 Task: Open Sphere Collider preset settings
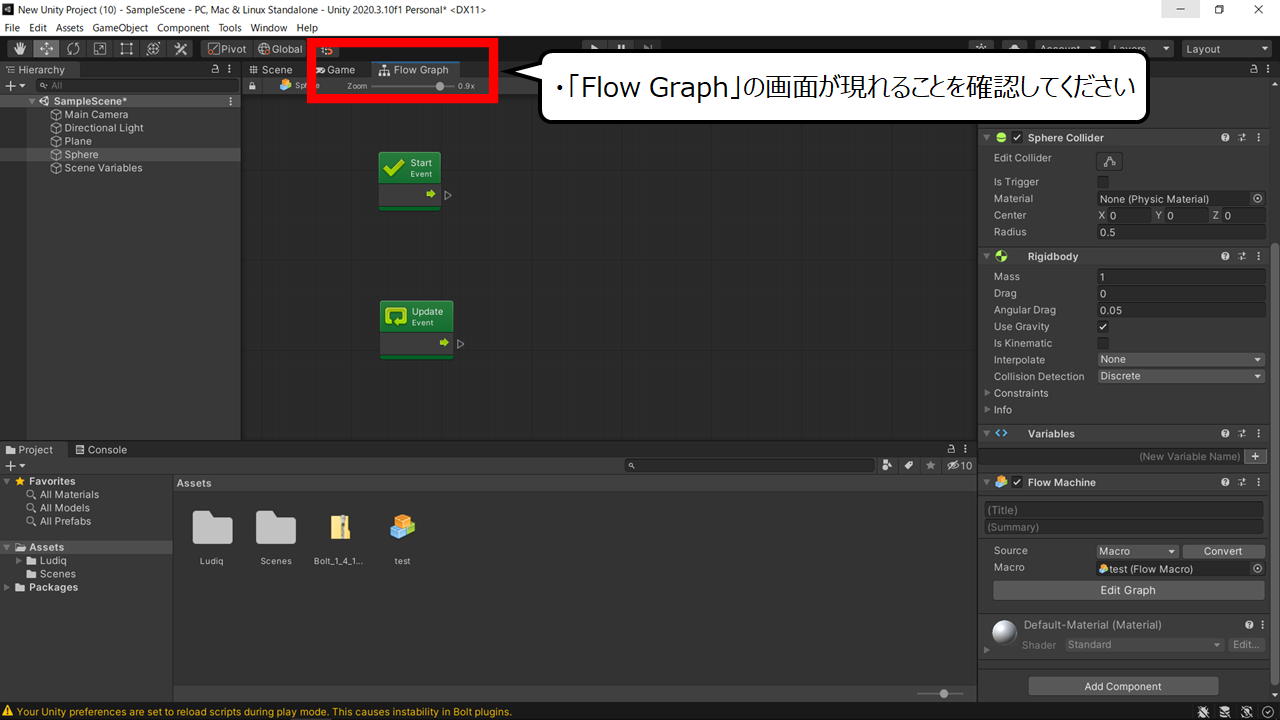(x=1242, y=138)
